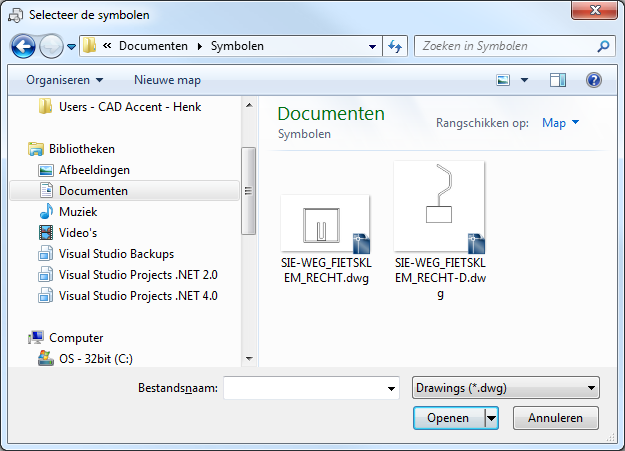Change view using the view mode icon
Screen dimensions: 625x451
tap(504, 79)
